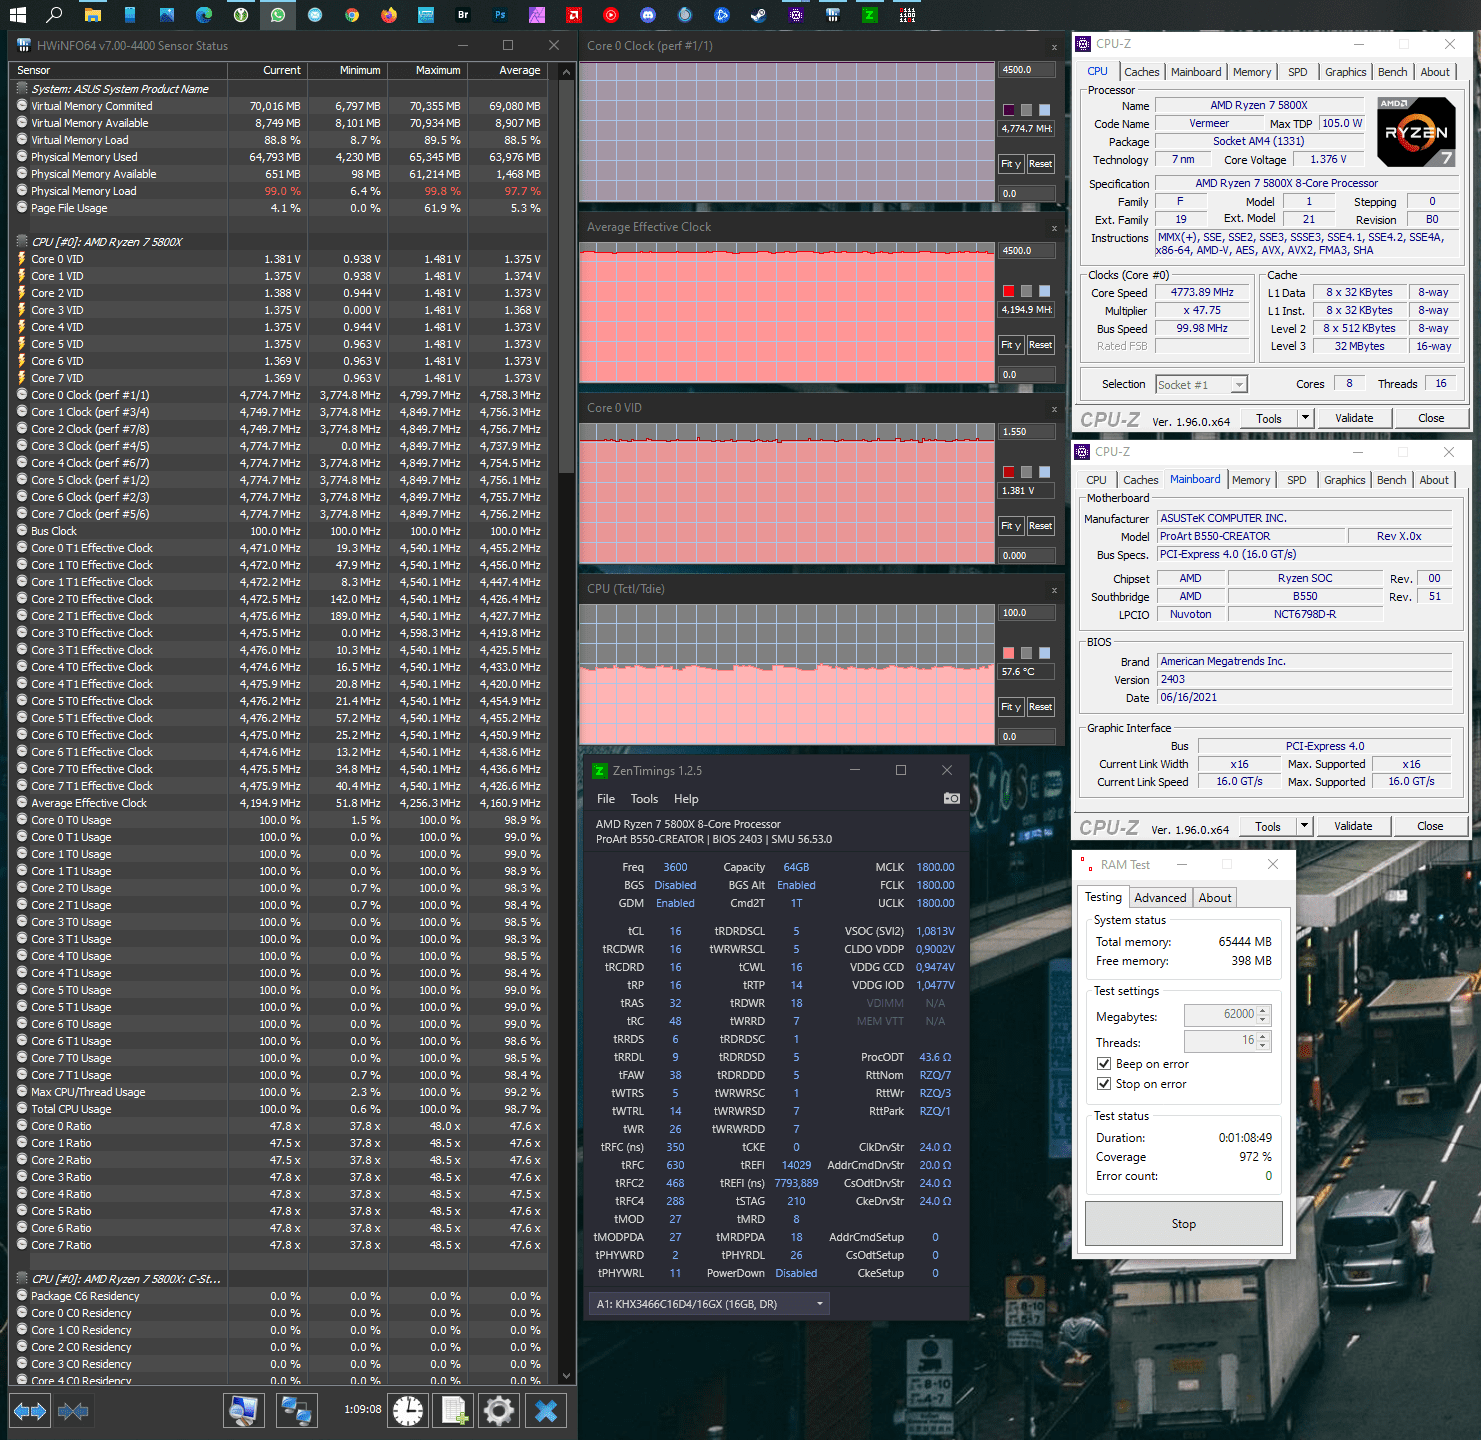
Task: Close sensors with blue X icon
Action: point(546,1410)
